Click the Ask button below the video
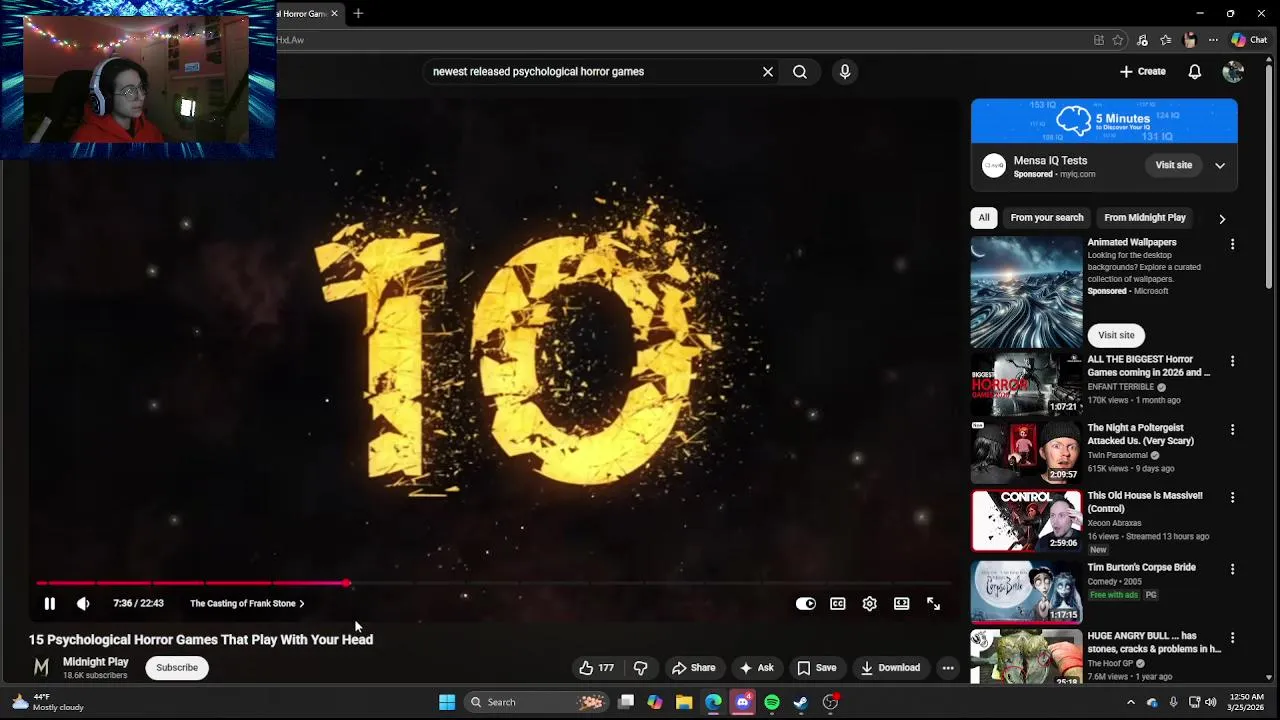 pyautogui.click(x=756, y=668)
